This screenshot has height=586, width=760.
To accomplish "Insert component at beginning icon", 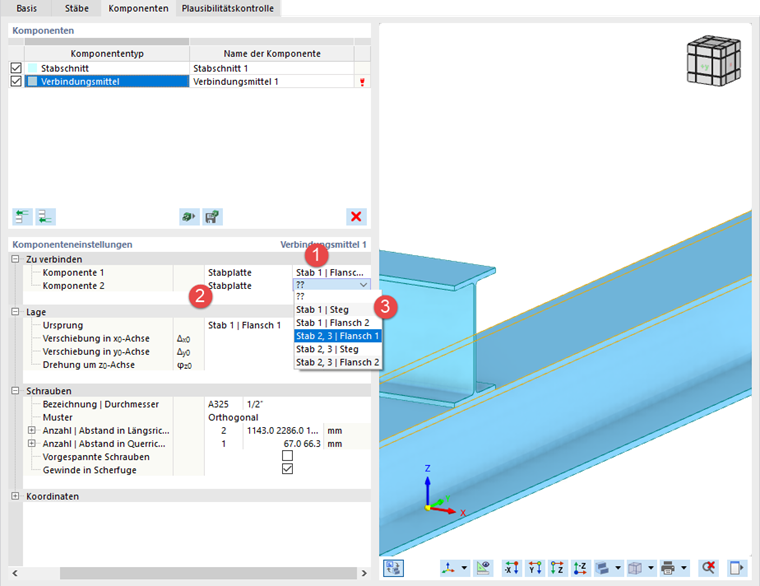I will [x=22, y=217].
